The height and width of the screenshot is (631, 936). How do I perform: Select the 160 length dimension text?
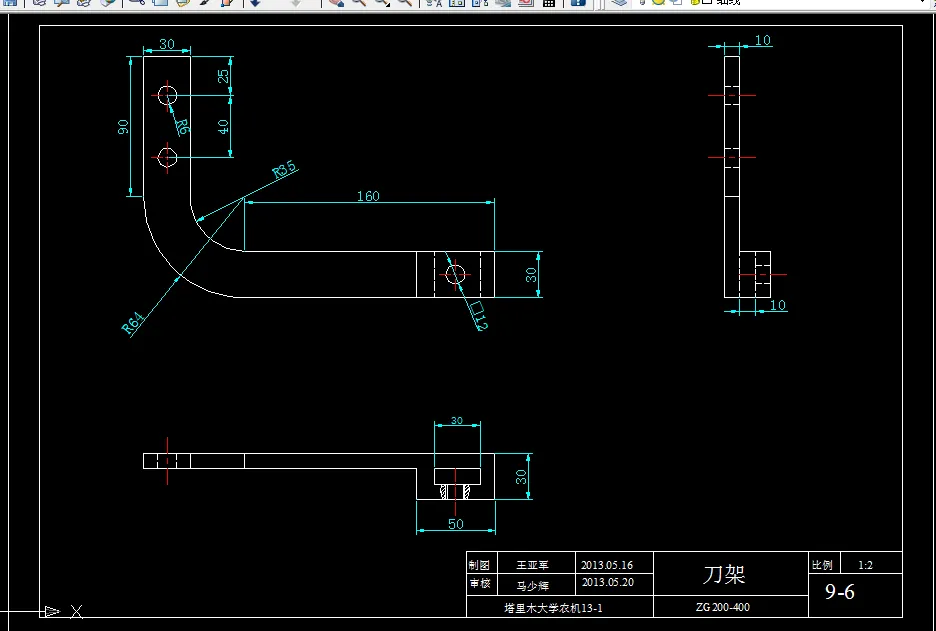[x=368, y=196]
